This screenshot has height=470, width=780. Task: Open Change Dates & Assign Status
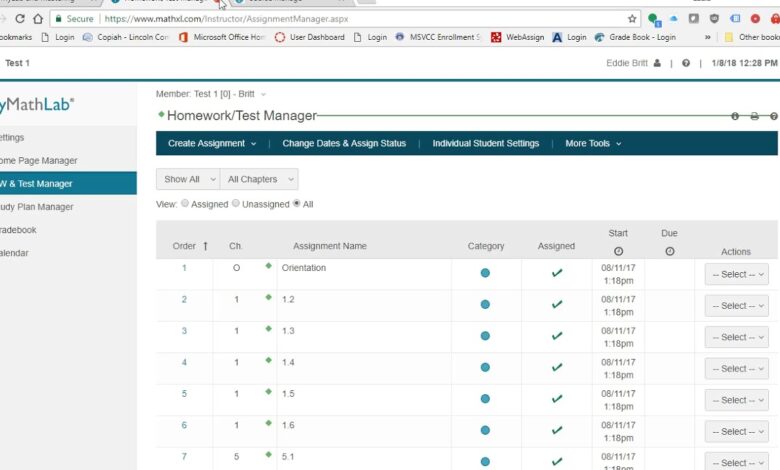(344, 143)
